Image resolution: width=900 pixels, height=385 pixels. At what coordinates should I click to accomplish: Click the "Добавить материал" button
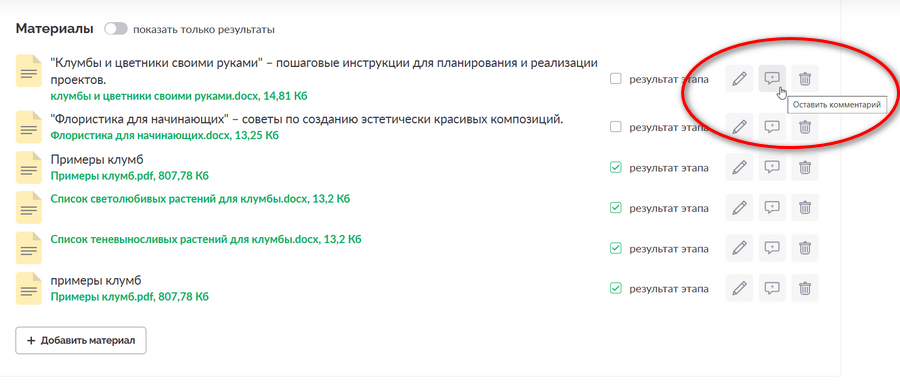pyautogui.click(x=81, y=340)
